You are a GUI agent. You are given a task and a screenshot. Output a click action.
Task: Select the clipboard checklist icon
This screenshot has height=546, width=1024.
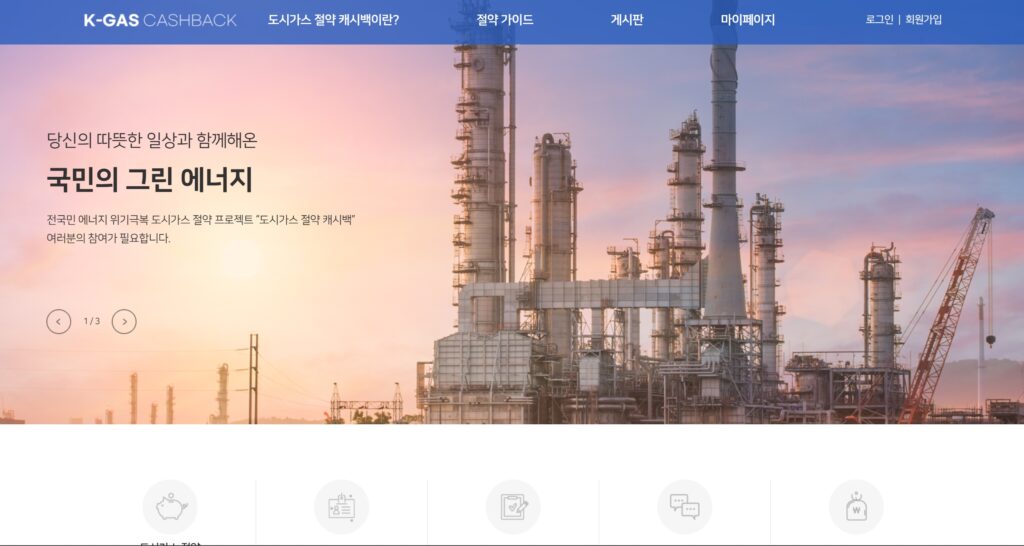coord(513,507)
